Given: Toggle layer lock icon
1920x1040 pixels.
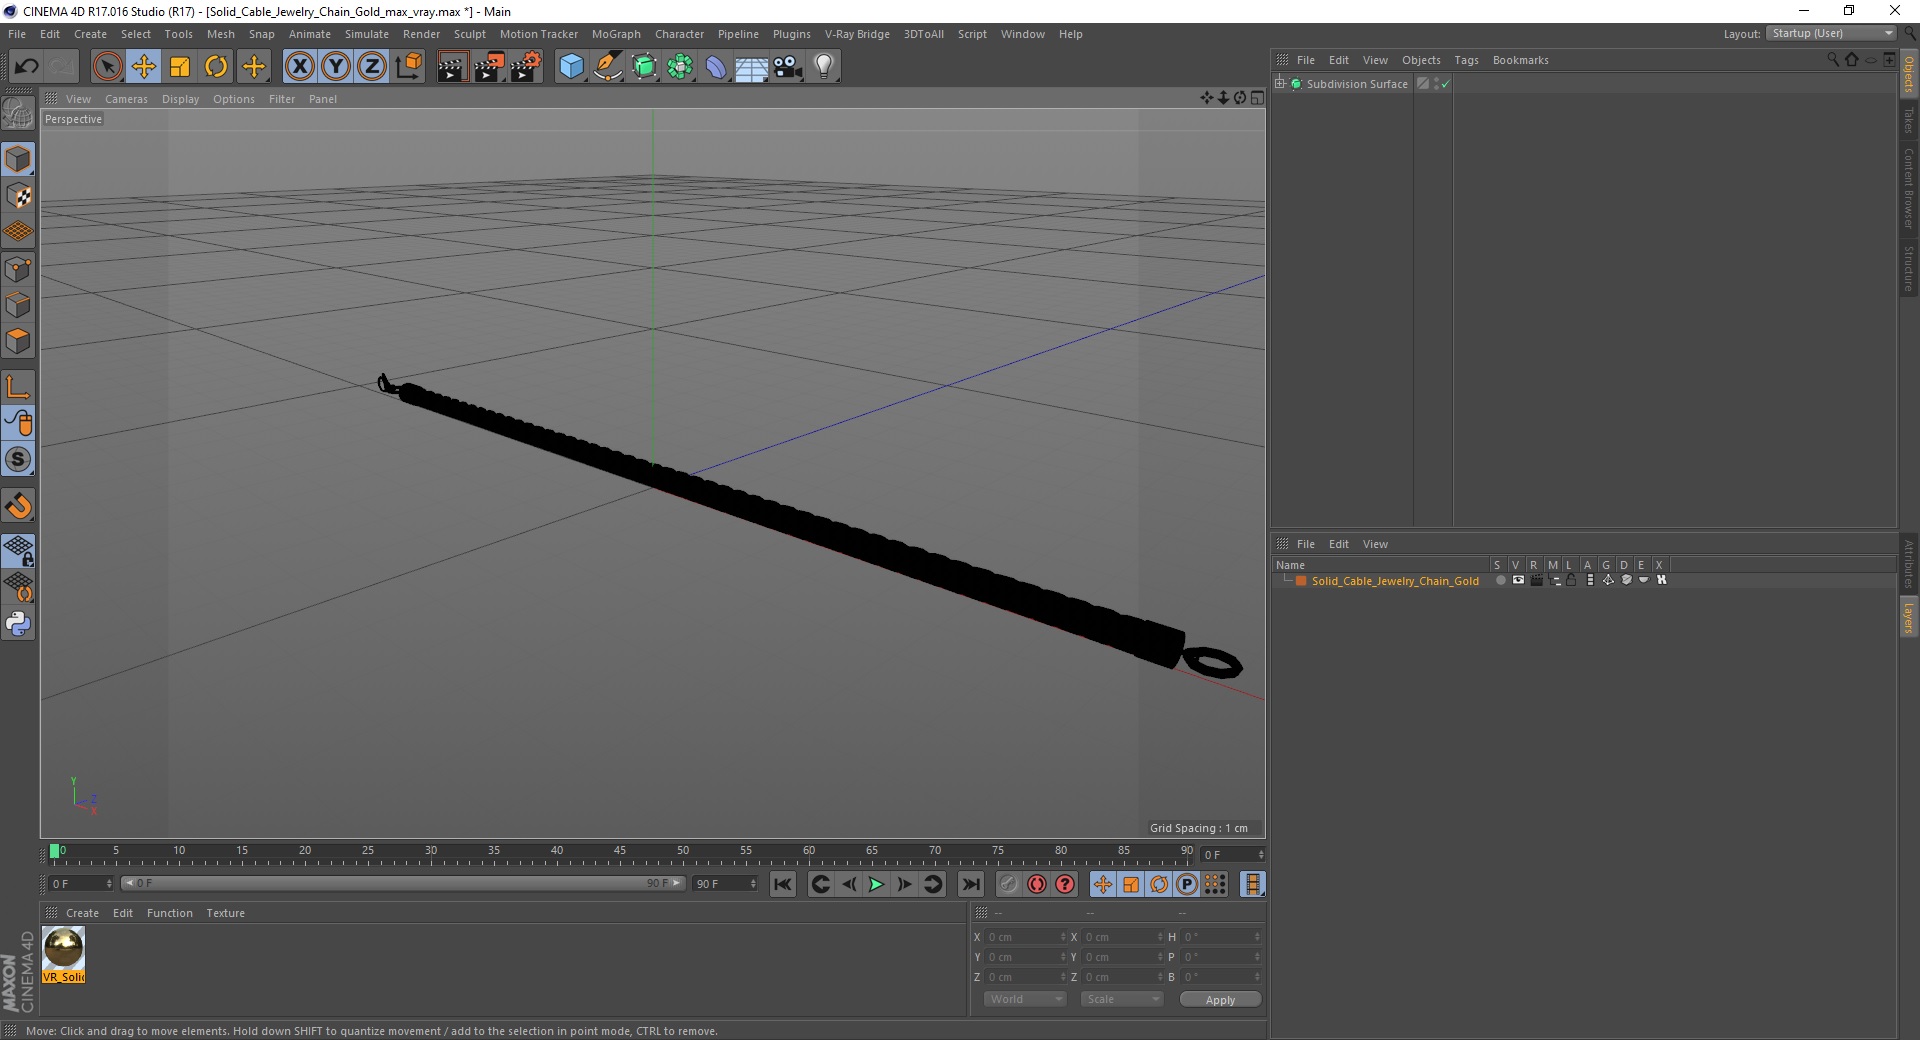Looking at the screenshot, I should click(1571, 580).
